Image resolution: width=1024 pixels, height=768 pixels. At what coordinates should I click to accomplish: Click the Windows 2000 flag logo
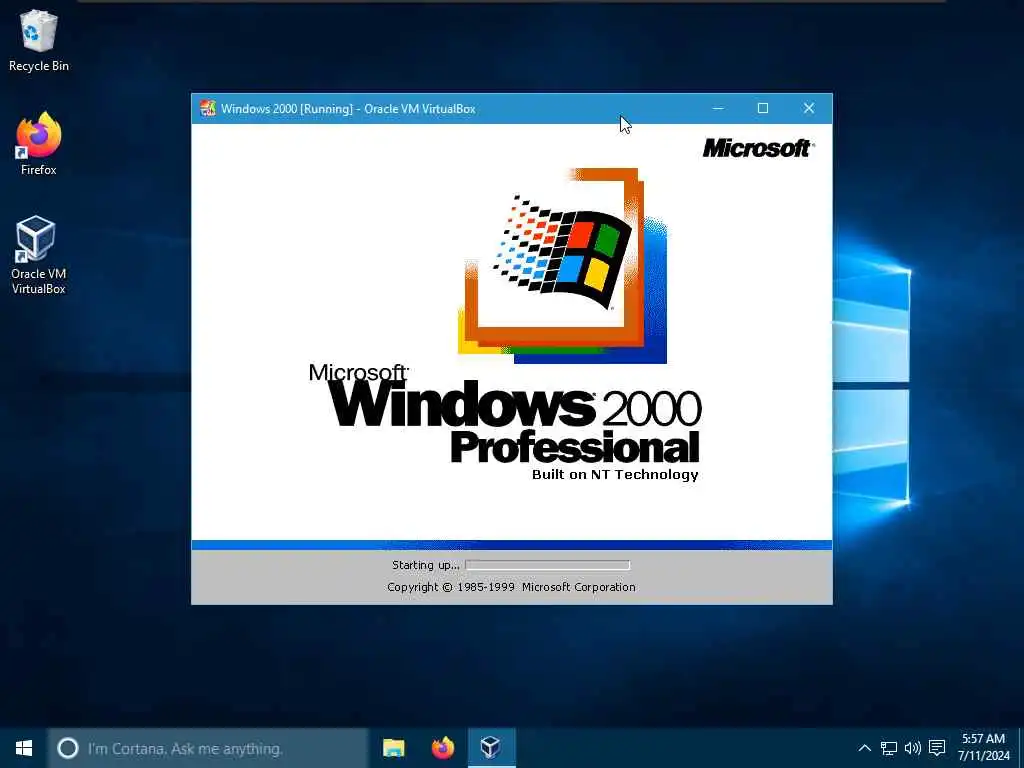pyautogui.click(x=562, y=251)
